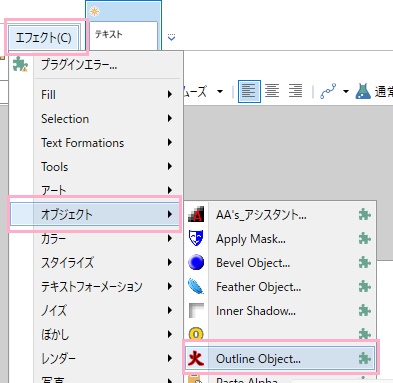Click the blue feather icon

coord(196,286)
